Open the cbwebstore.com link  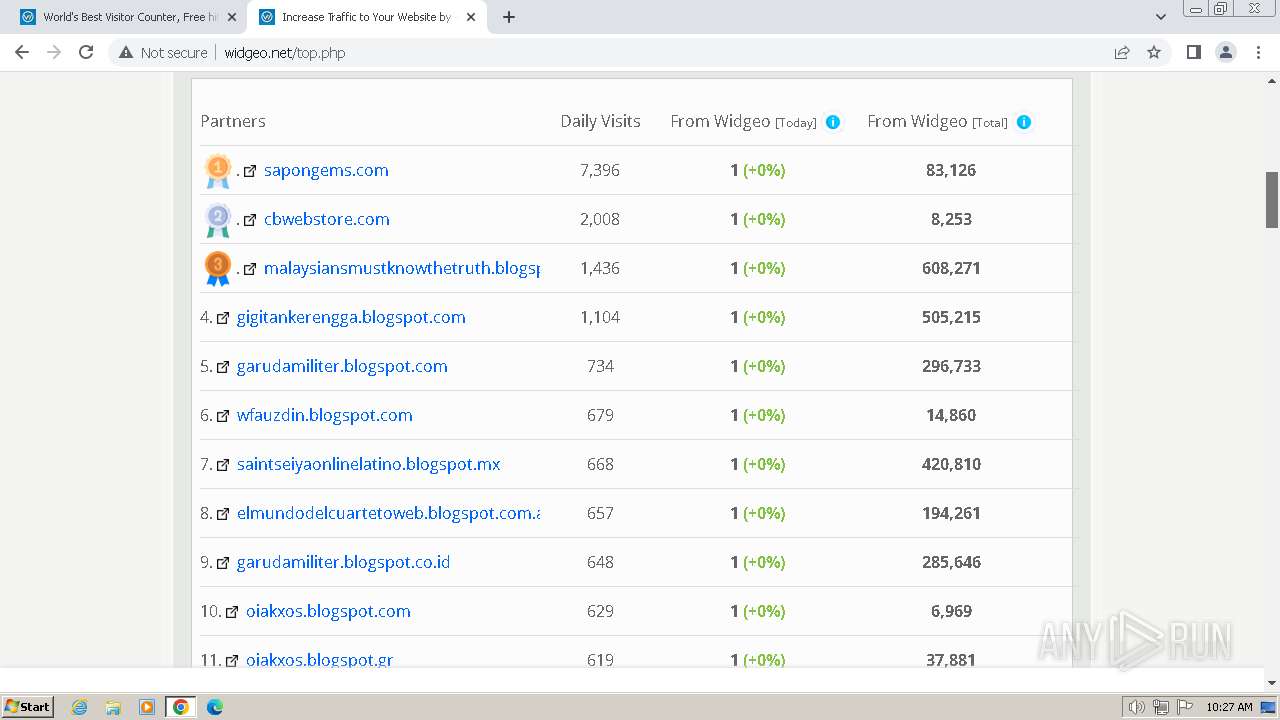[327, 220]
